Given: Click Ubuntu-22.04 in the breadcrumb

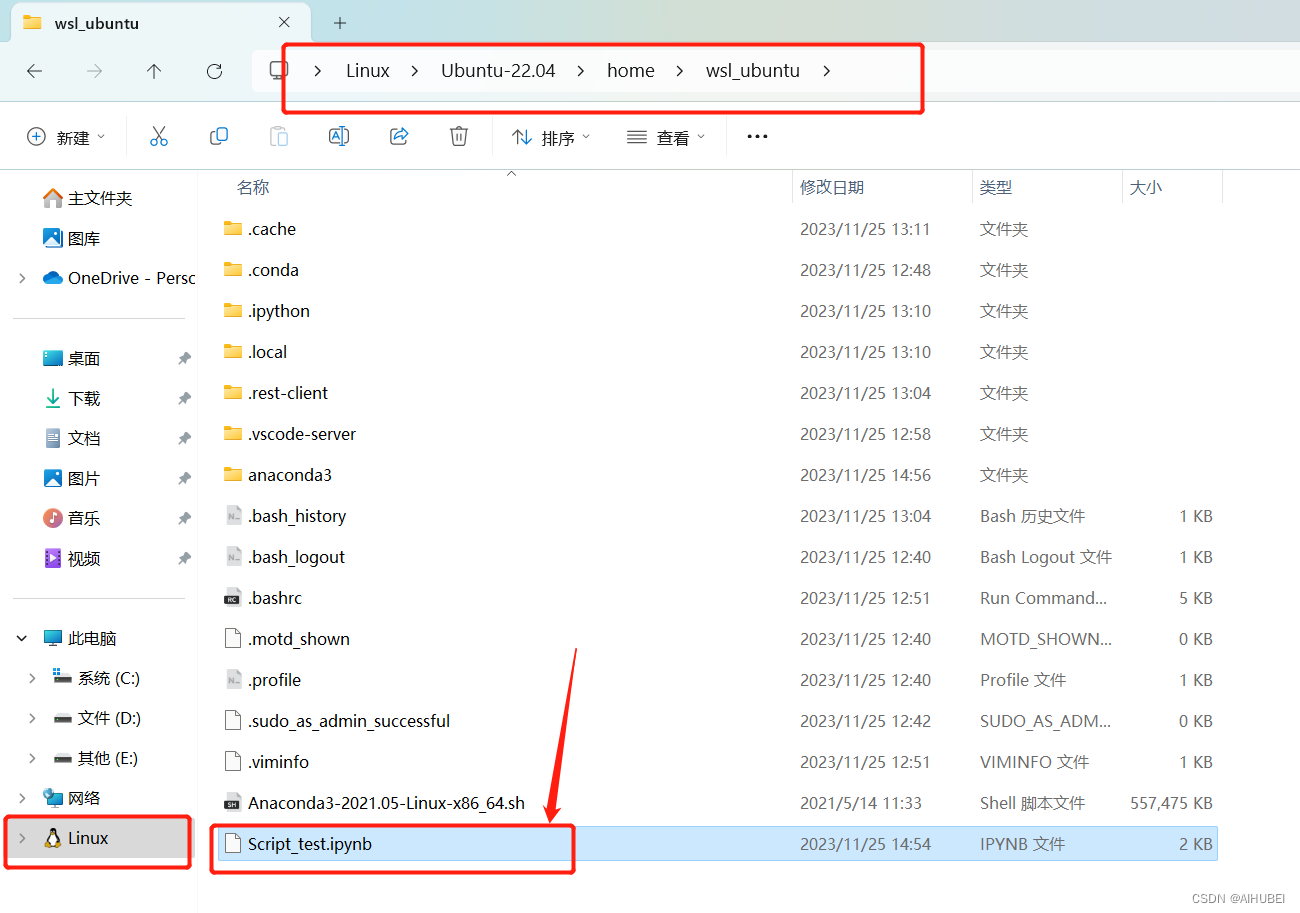Looking at the screenshot, I should pos(498,71).
